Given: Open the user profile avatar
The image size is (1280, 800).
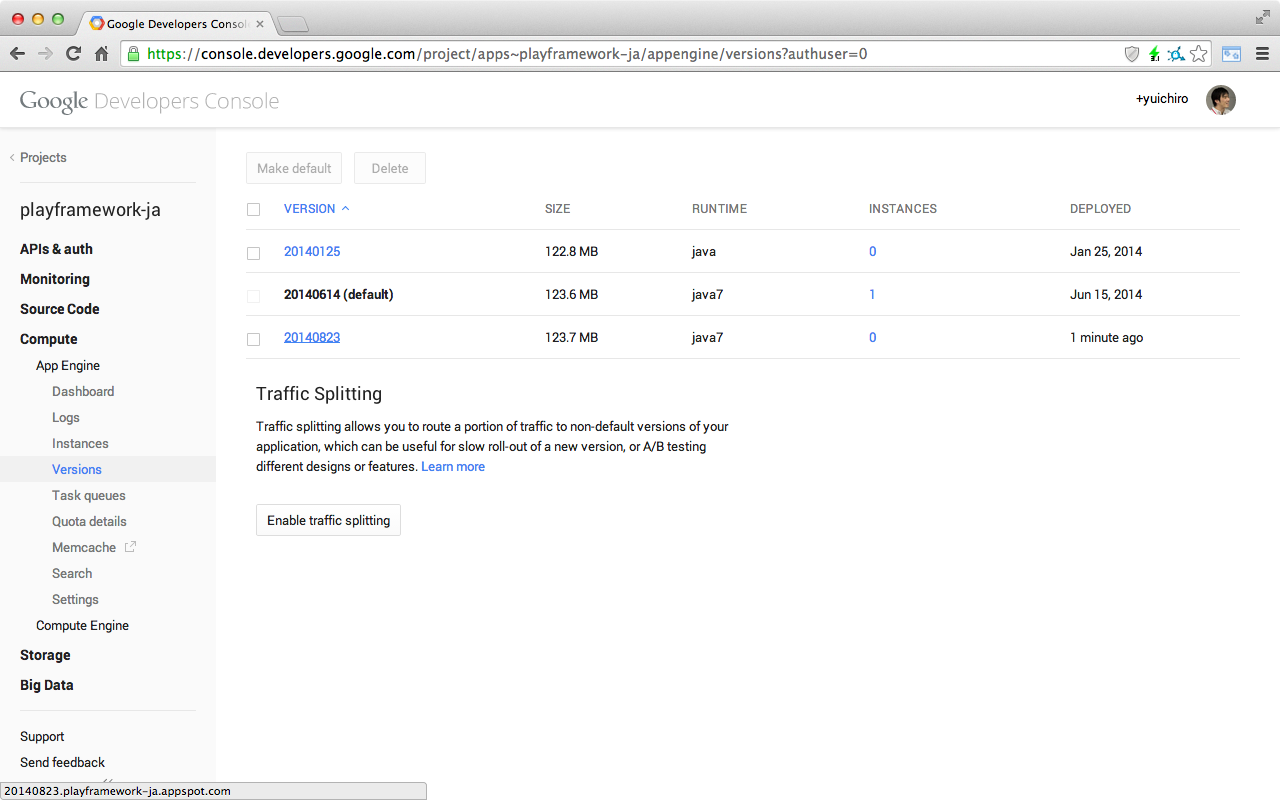Looking at the screenshot, I should coord(1221,100).
